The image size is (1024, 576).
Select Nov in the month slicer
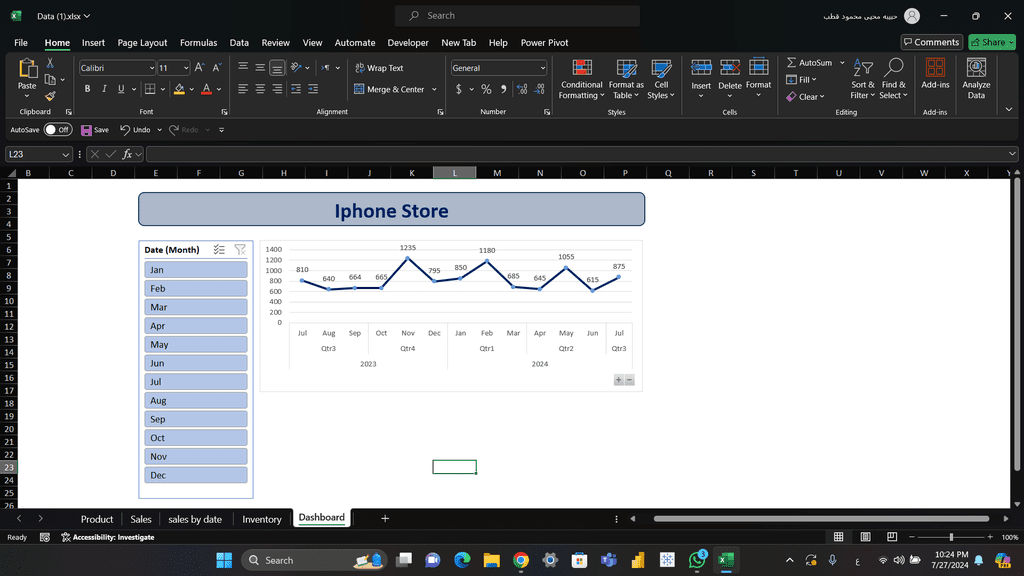196,456
